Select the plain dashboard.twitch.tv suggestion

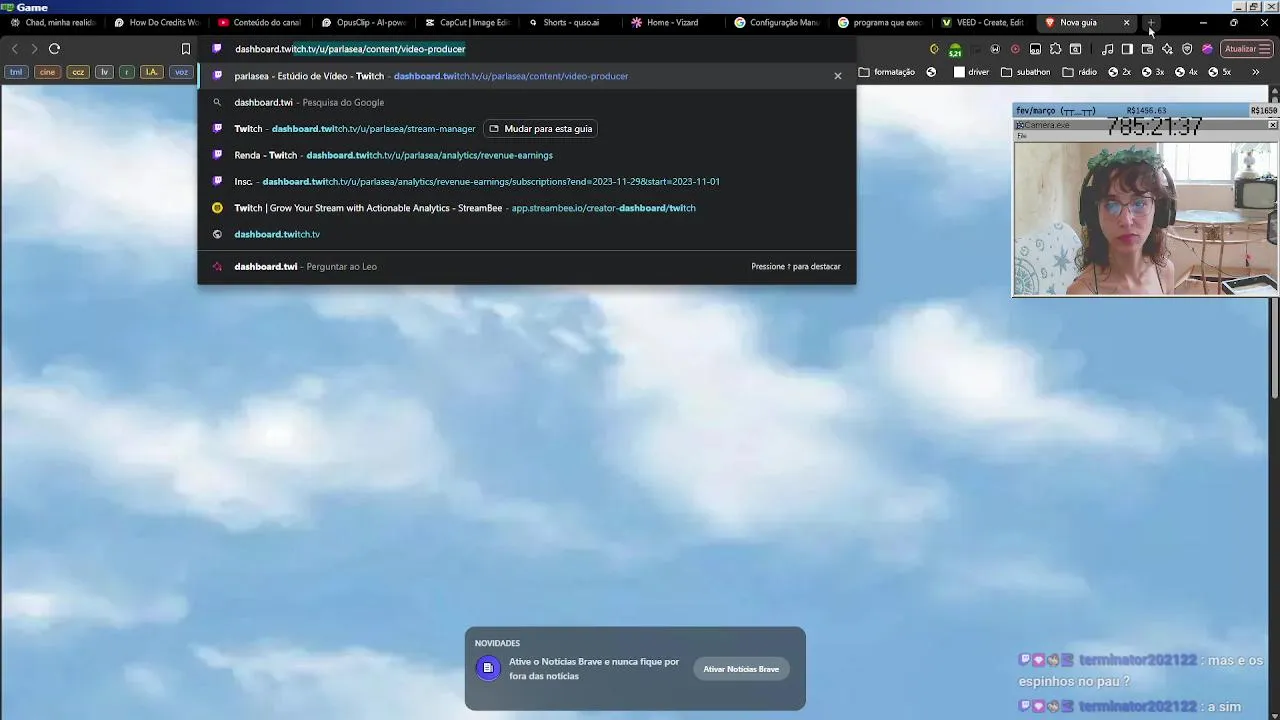click(x=527, y=234)
